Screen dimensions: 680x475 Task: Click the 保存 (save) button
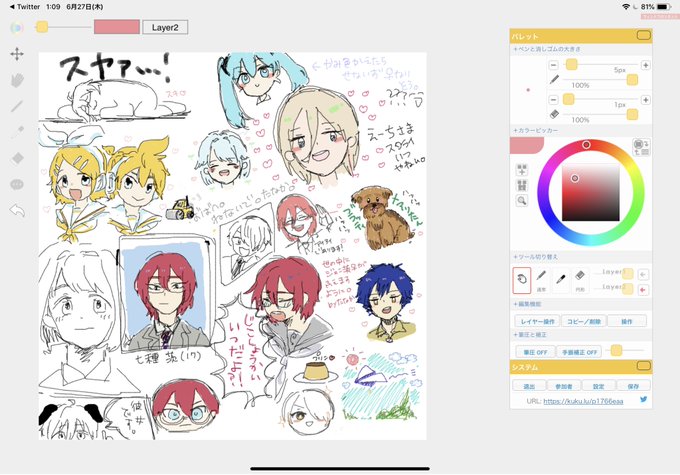pyautogui.click(x=633, y=386)
